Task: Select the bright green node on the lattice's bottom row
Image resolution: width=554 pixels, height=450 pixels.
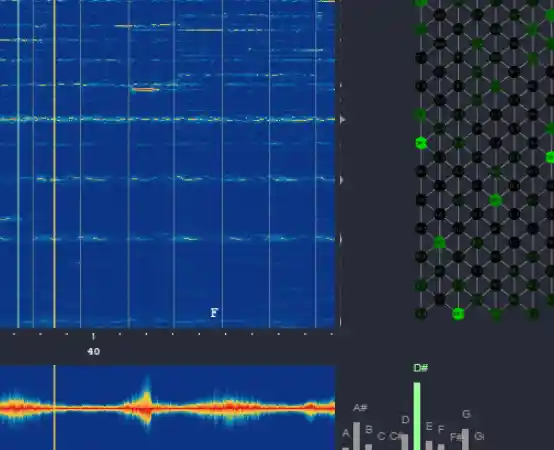Action: [x=458, y=313]
